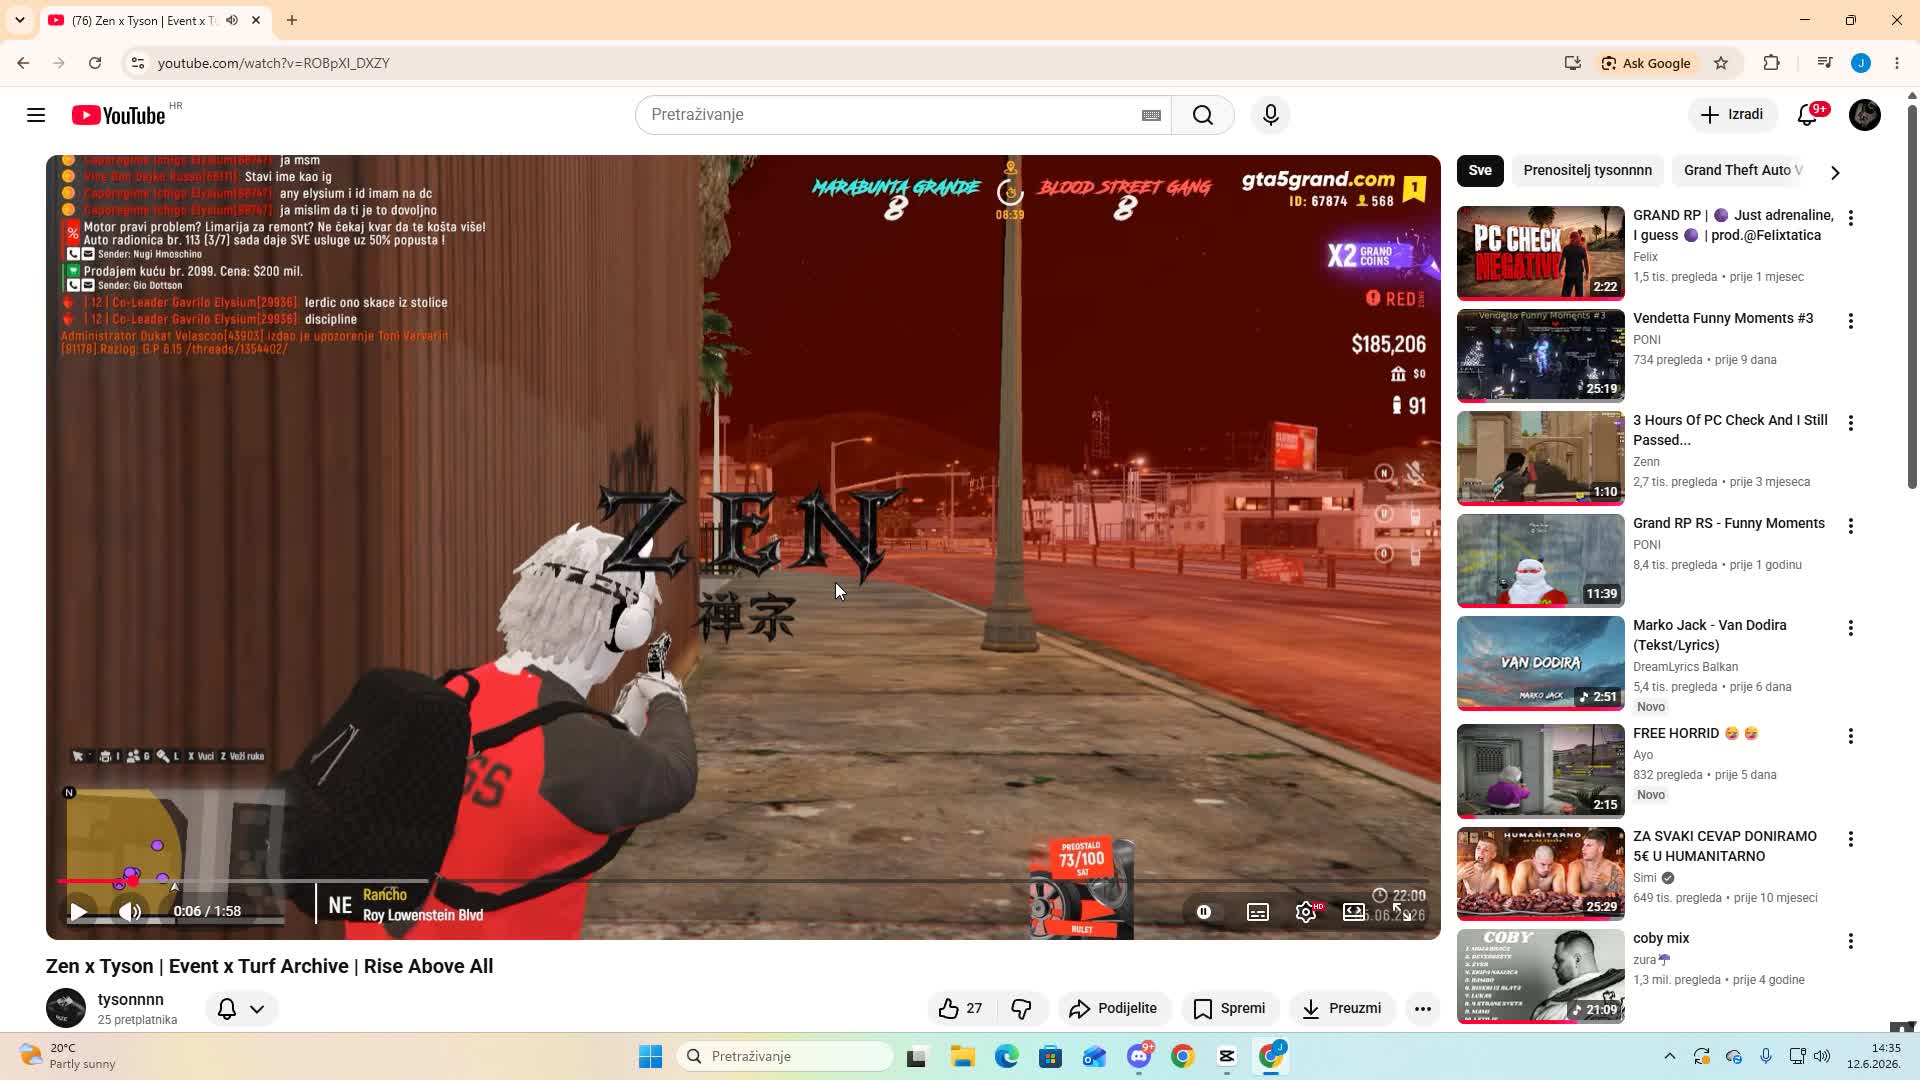This screenshot has height=1080, width=1920.
Task: Open Grand RP RS - Funny Moments title
Action: tap(1729, 523)
